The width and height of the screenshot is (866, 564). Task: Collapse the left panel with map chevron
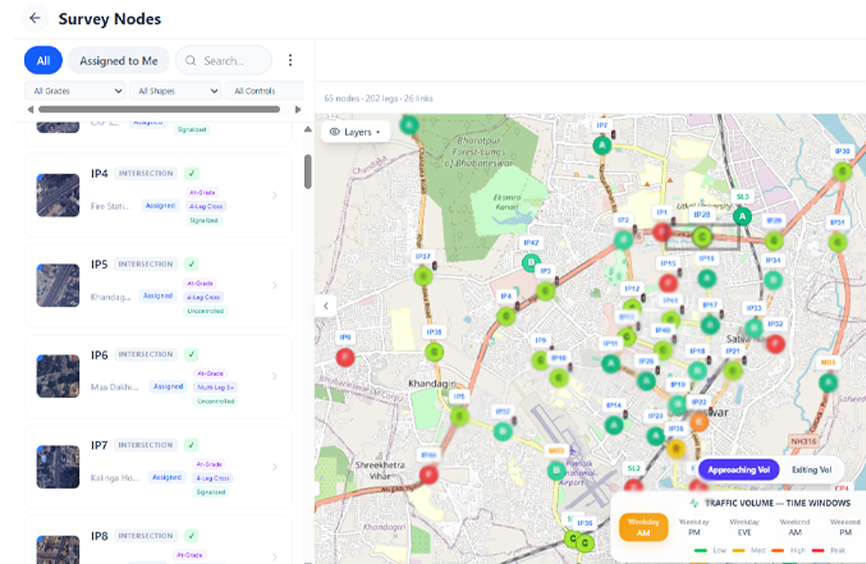point(326,305)
